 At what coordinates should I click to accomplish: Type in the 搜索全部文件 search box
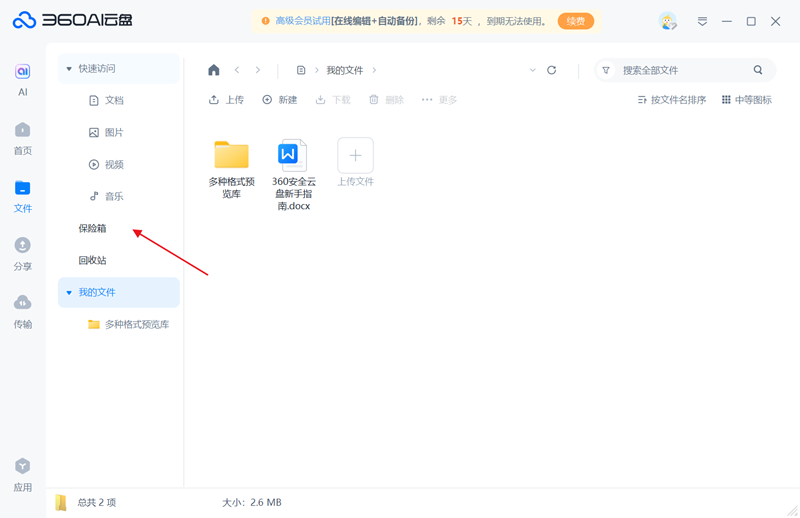pos(680,70)
